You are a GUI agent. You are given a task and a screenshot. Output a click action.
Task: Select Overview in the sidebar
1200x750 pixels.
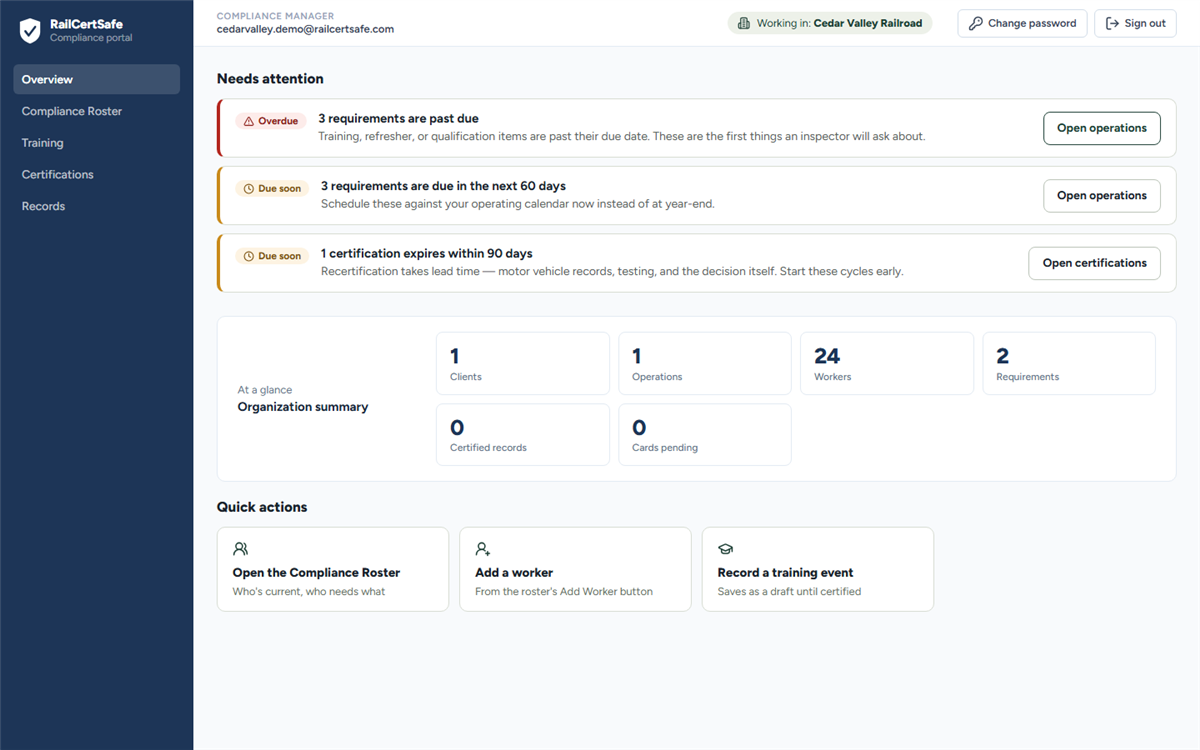(x=97, y=80)
